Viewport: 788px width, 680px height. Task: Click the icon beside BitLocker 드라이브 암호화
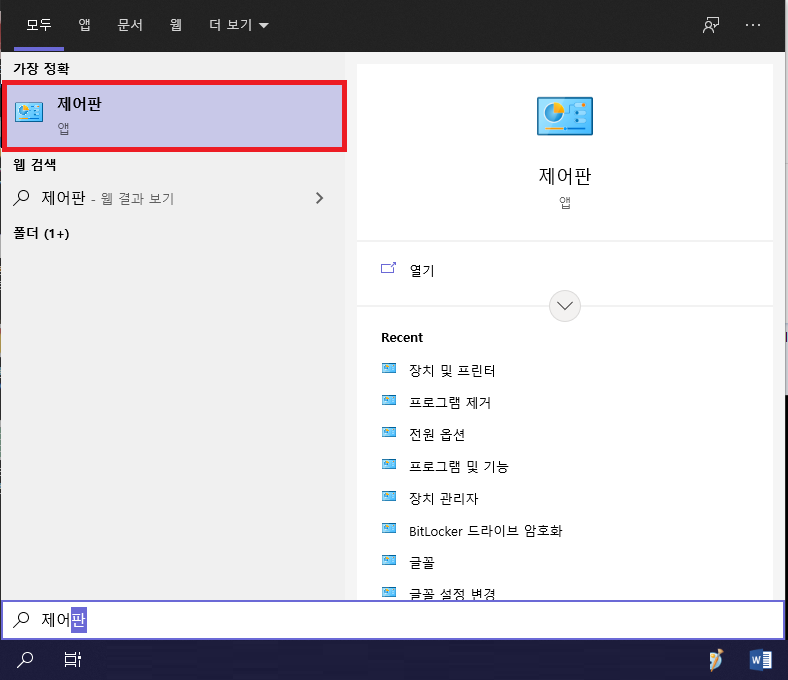pos(389,528)
